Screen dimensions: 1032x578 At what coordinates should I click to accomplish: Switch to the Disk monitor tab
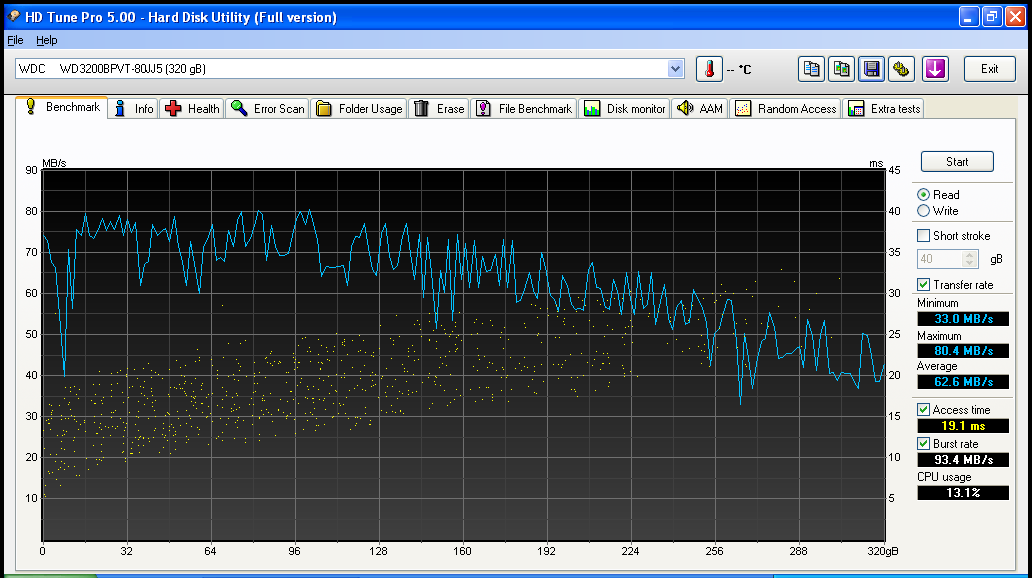pyautogui.click(x=625, y=109)
